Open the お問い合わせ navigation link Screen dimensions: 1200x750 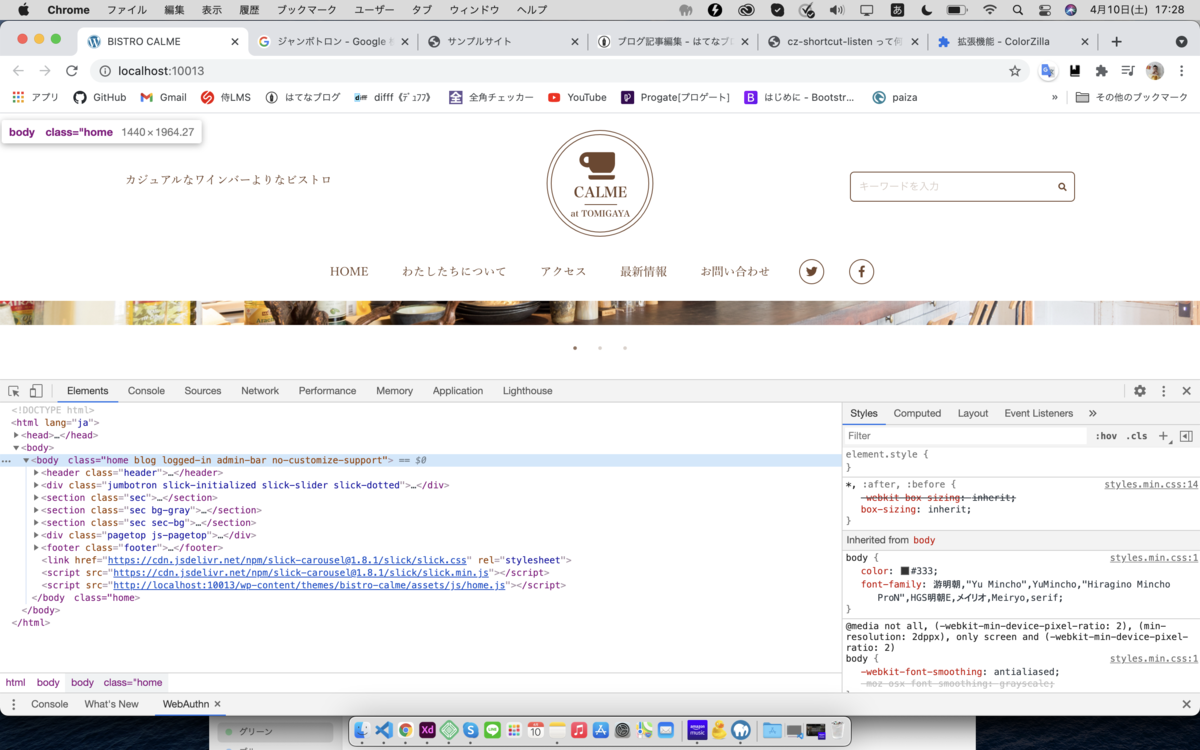click(x=735, y=272)
